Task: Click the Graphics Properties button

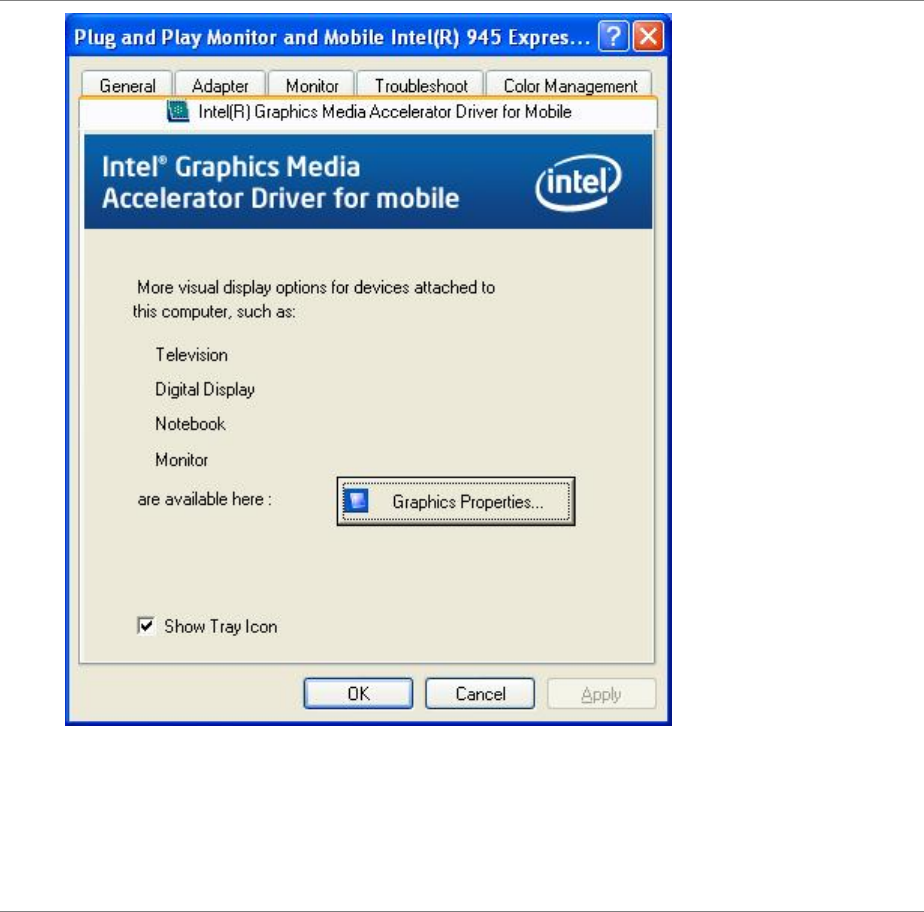Action: coord(456,501)
